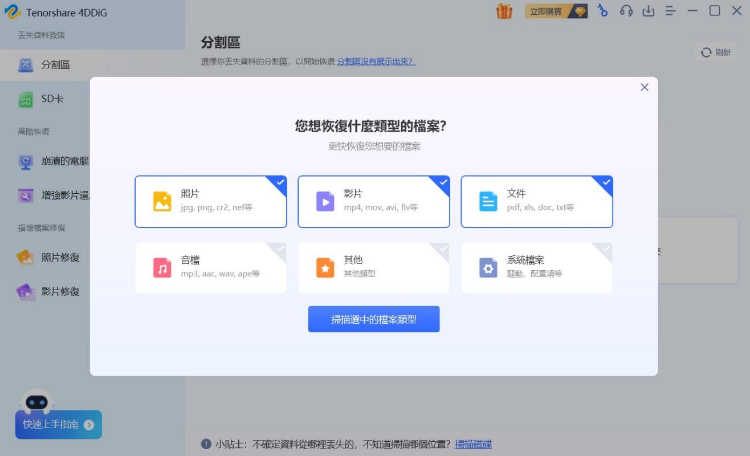Click the gift box icon in title bar
The image size is (750, 456).
(504, 11)
